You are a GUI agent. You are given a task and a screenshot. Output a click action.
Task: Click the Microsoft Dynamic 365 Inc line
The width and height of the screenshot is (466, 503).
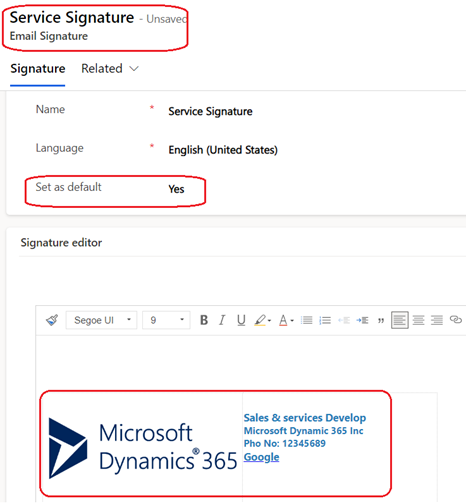(303, 431)
